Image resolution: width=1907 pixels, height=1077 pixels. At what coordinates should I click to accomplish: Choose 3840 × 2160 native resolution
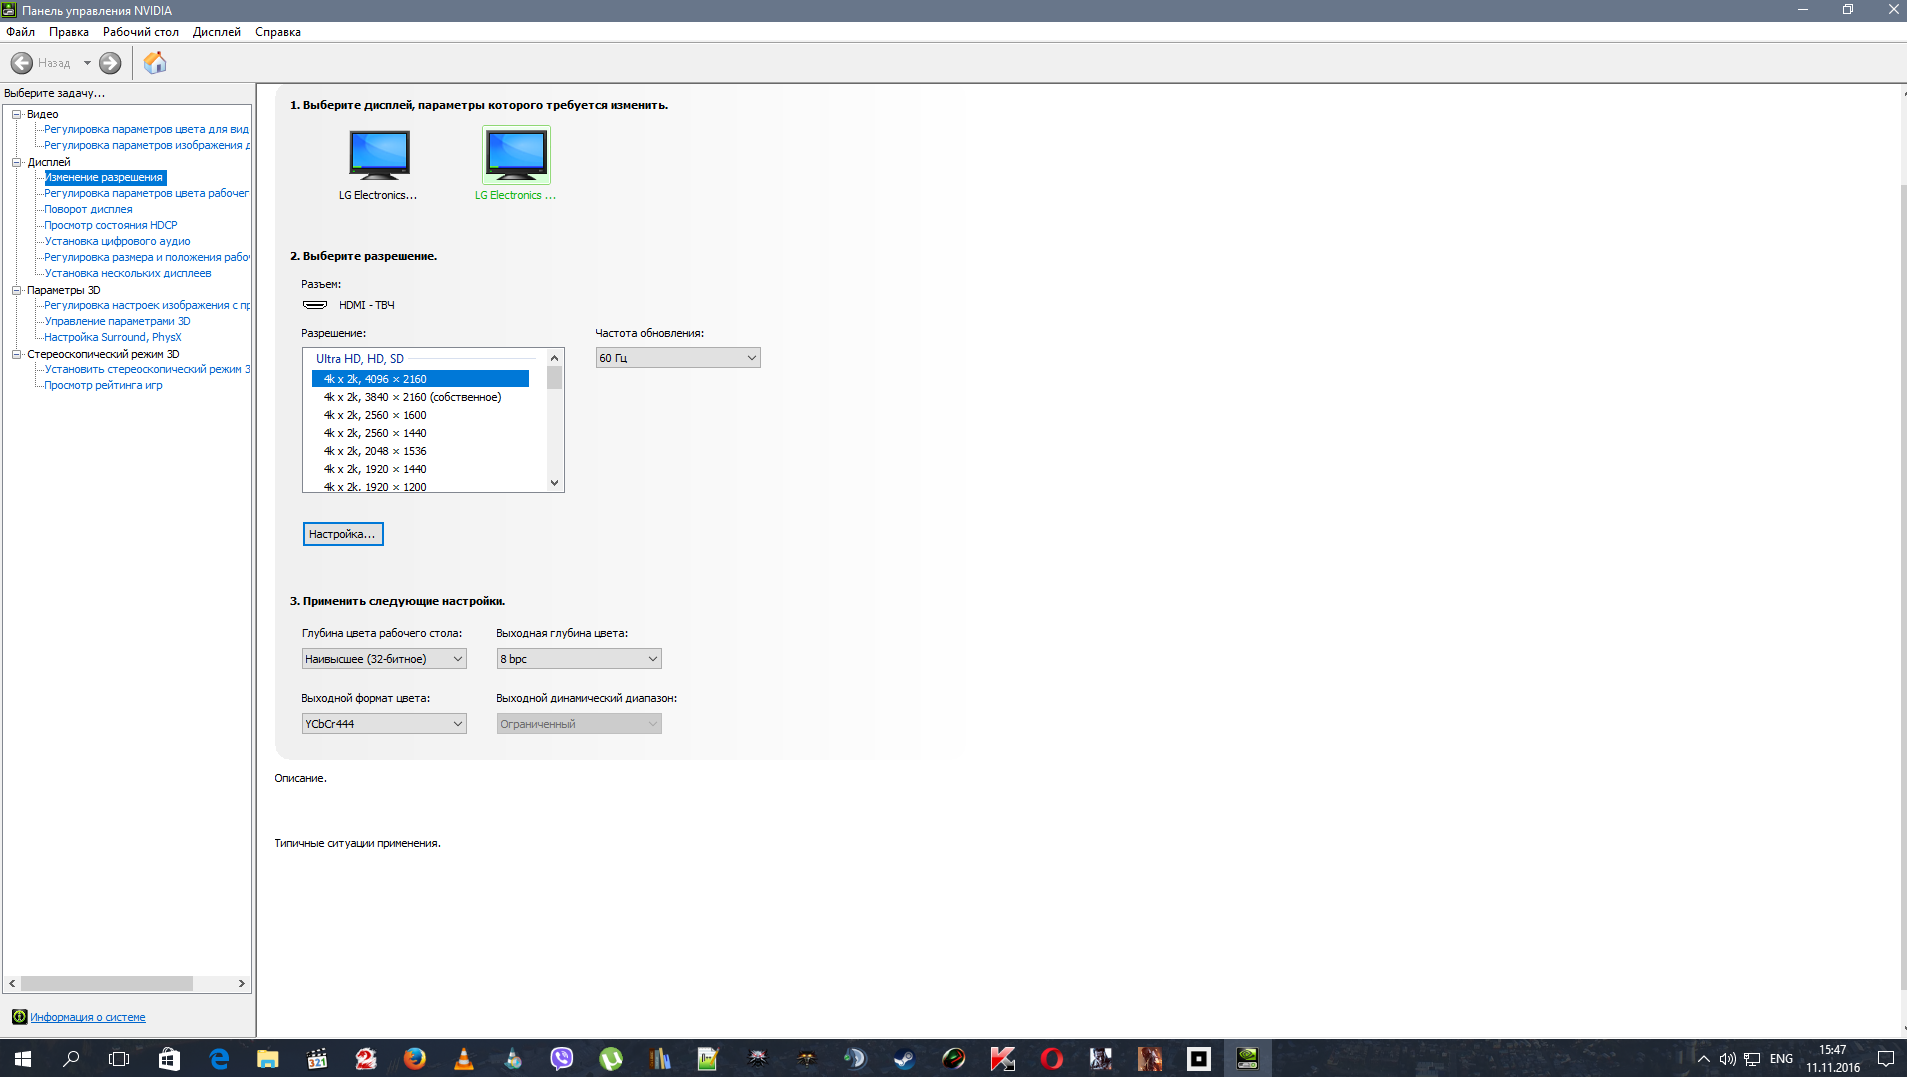click(412, 397)
